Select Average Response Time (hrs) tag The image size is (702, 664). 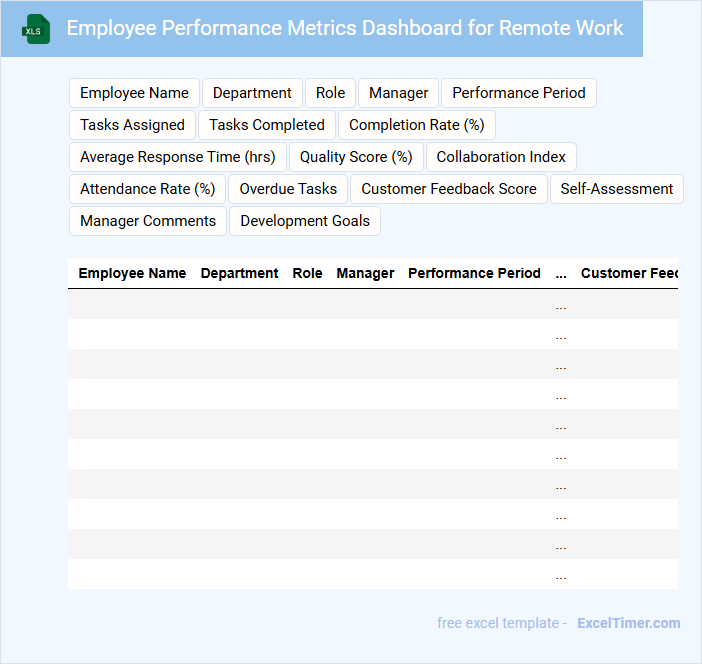(x=178, y=157)
